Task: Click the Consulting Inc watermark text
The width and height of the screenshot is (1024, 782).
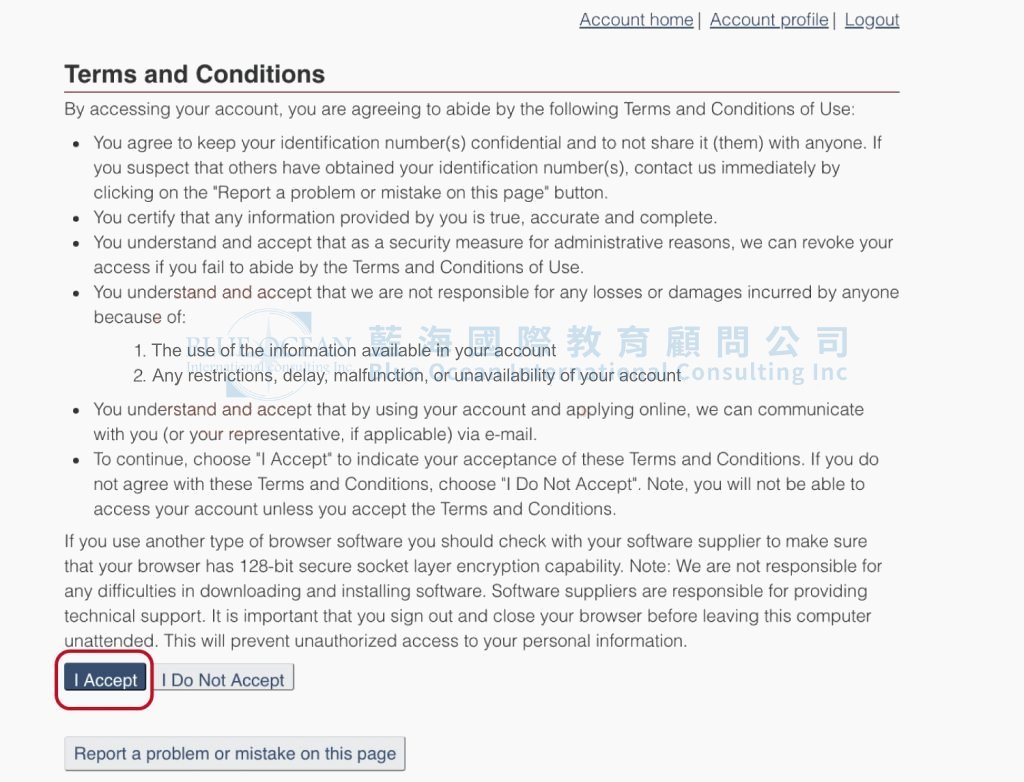Action: tap(764, 372)
